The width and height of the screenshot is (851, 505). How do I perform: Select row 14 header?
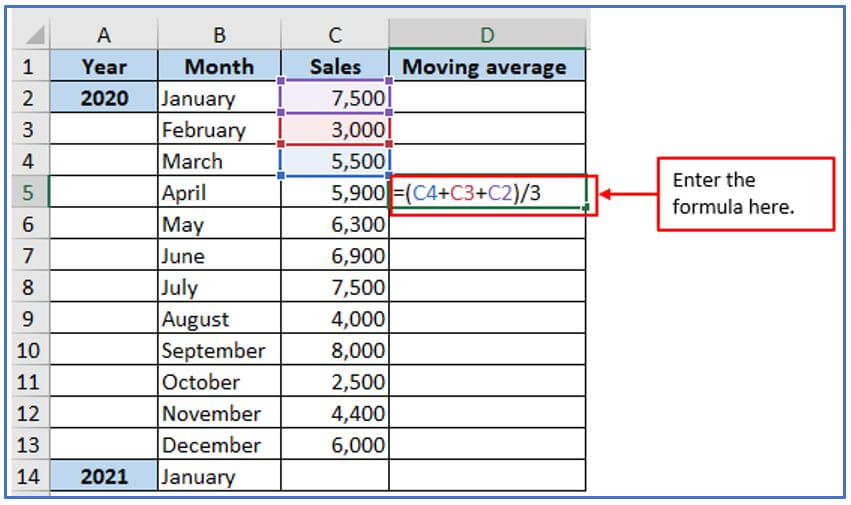click(x=28, y=476)
